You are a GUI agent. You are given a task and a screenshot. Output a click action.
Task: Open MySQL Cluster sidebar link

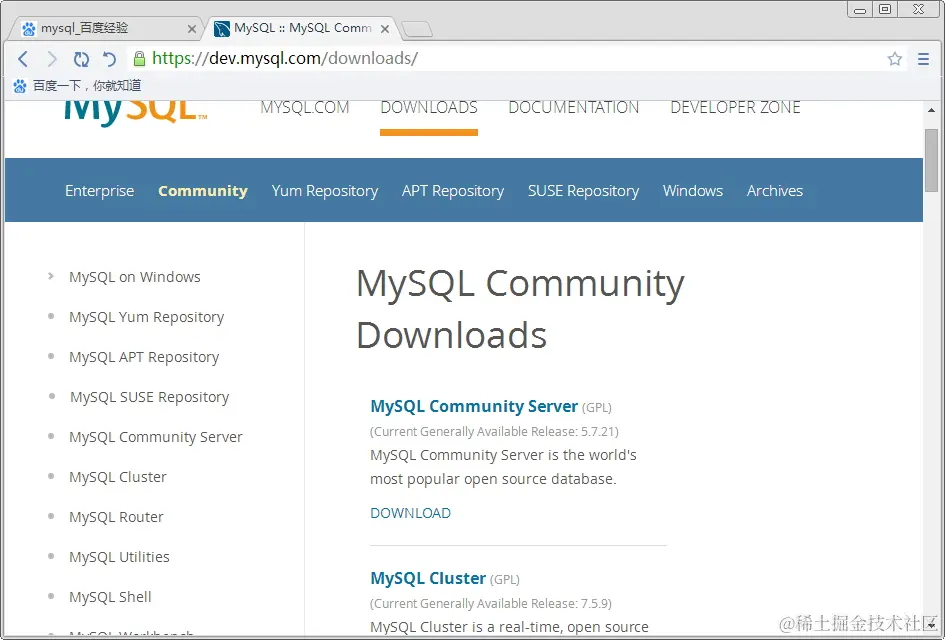118,477
